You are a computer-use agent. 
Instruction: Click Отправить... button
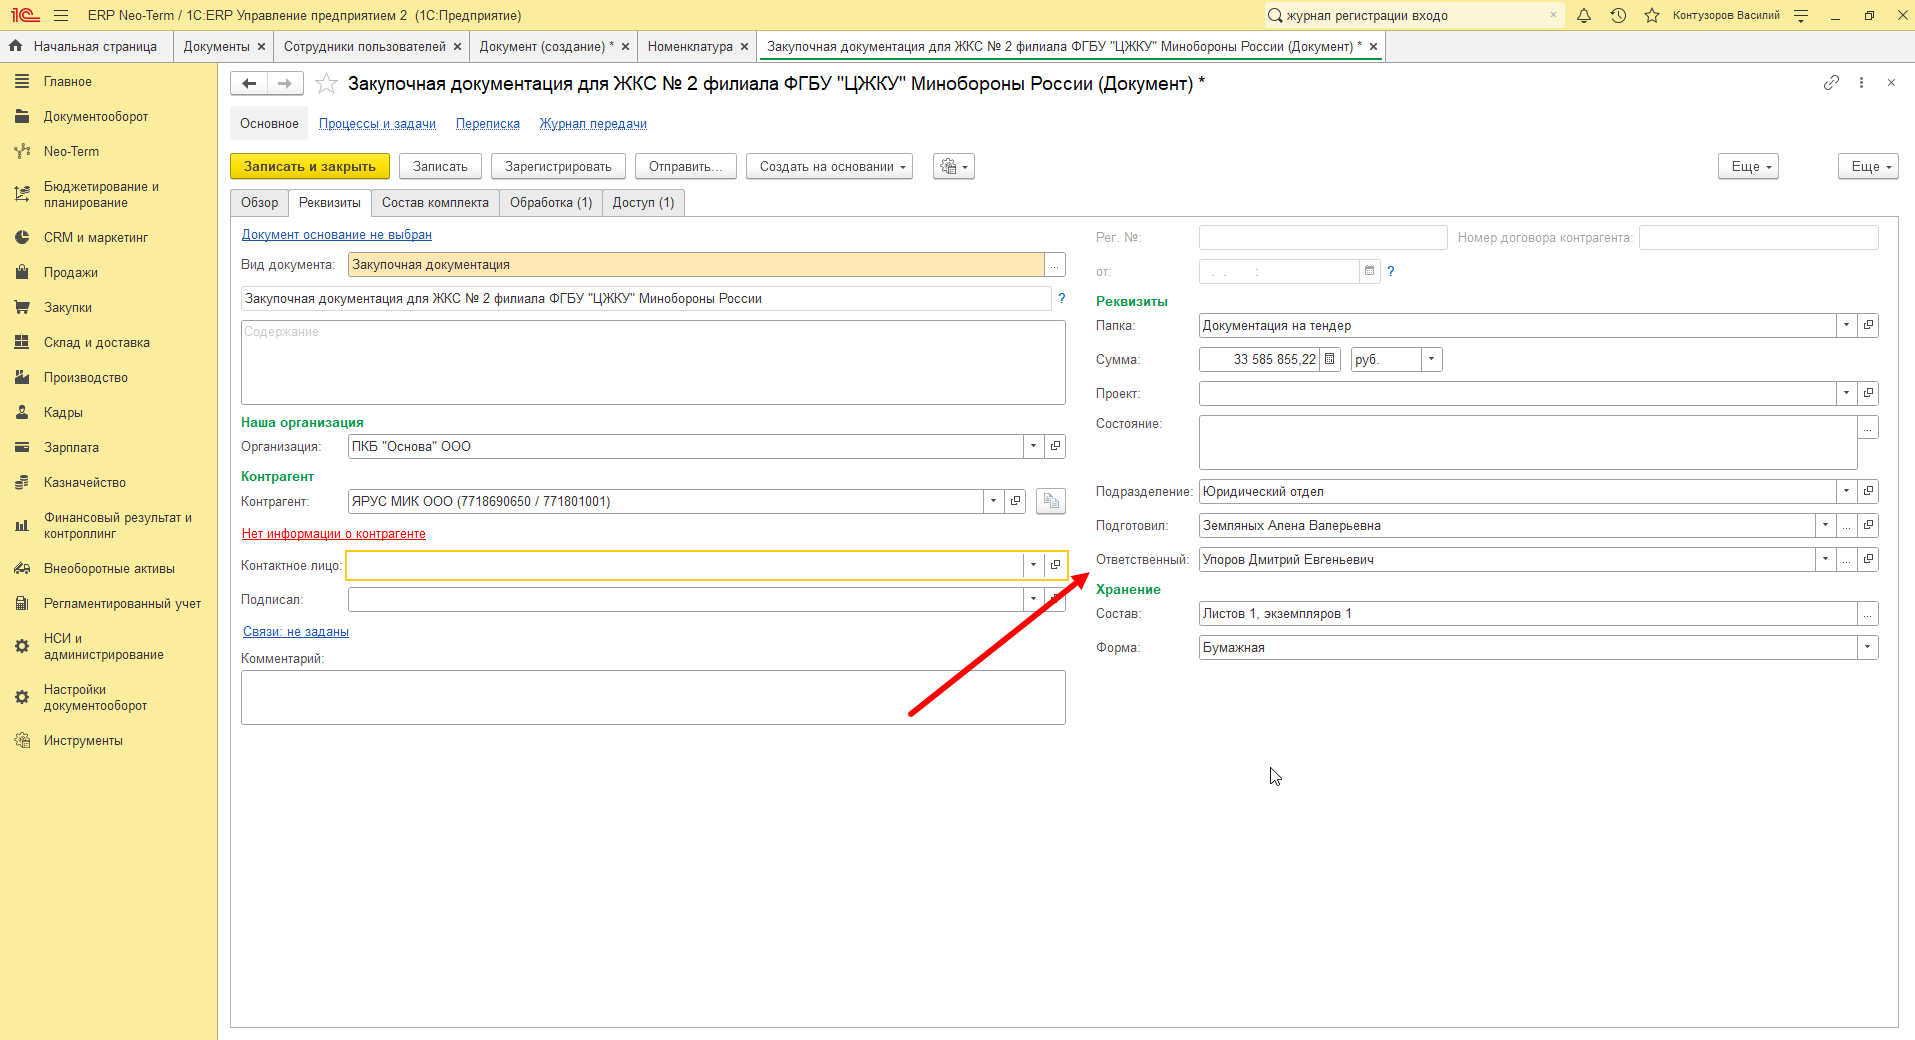coord(686,167)
